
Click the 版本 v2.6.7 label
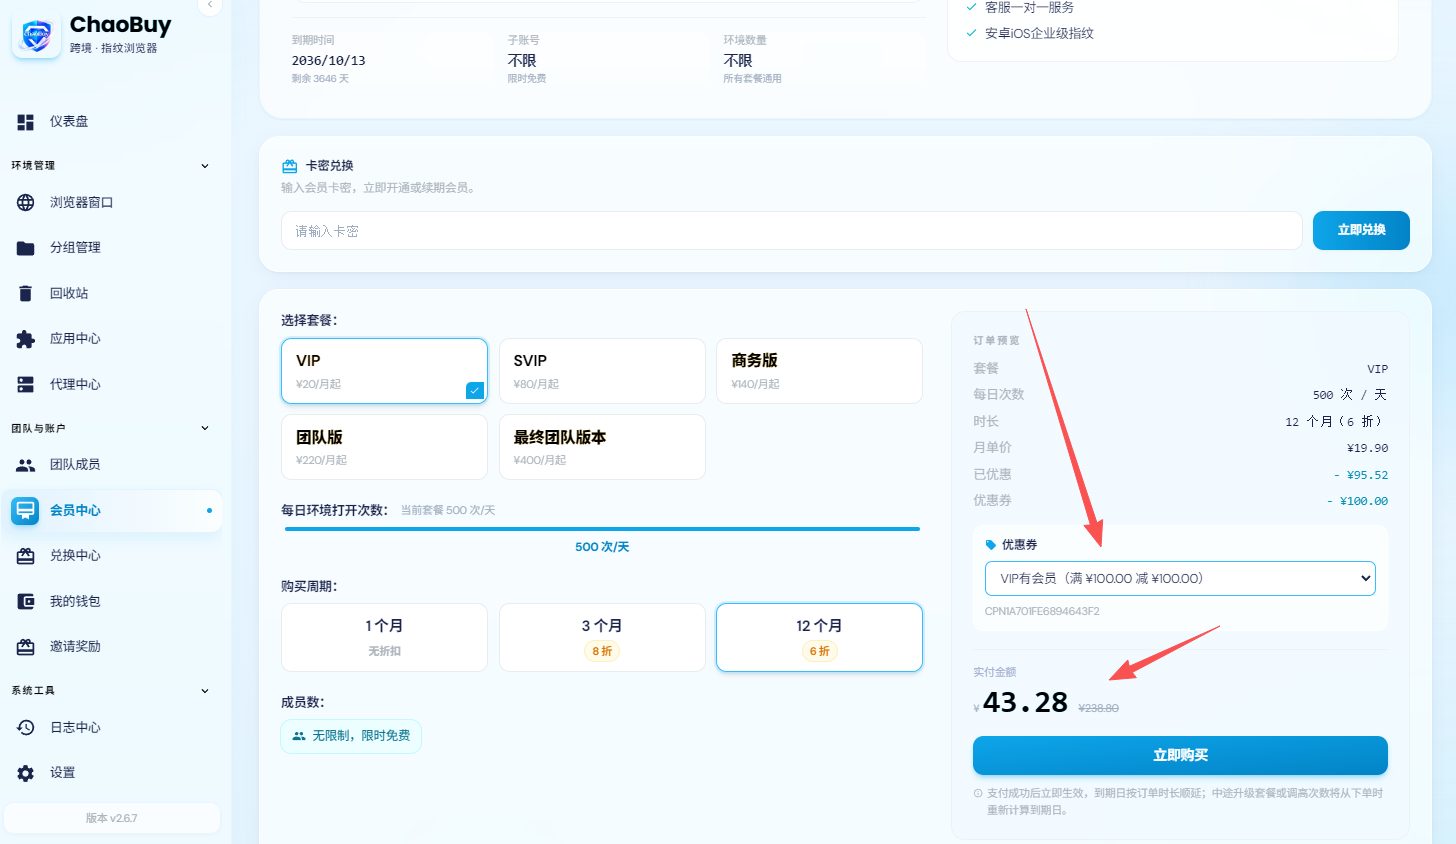[112, 818]
